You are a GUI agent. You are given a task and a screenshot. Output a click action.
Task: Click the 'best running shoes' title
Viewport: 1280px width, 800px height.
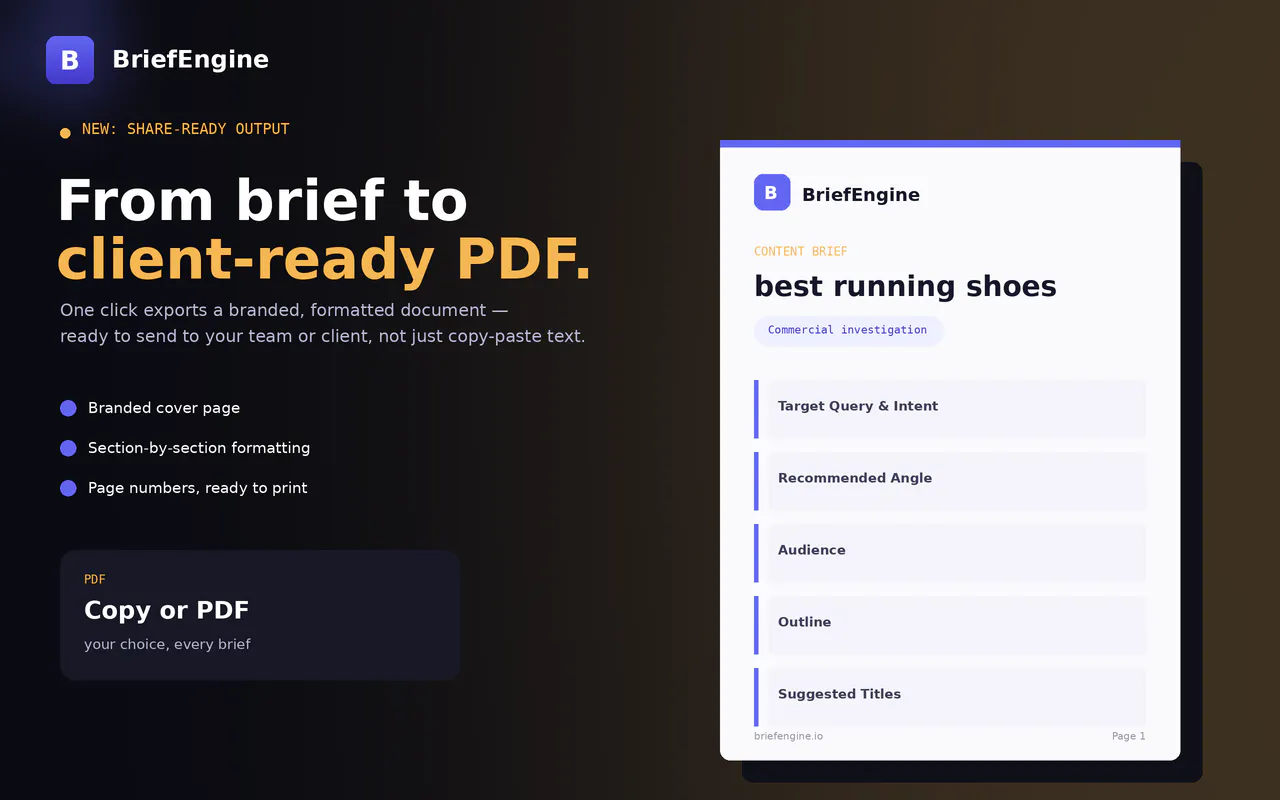(x=905, y=286)
